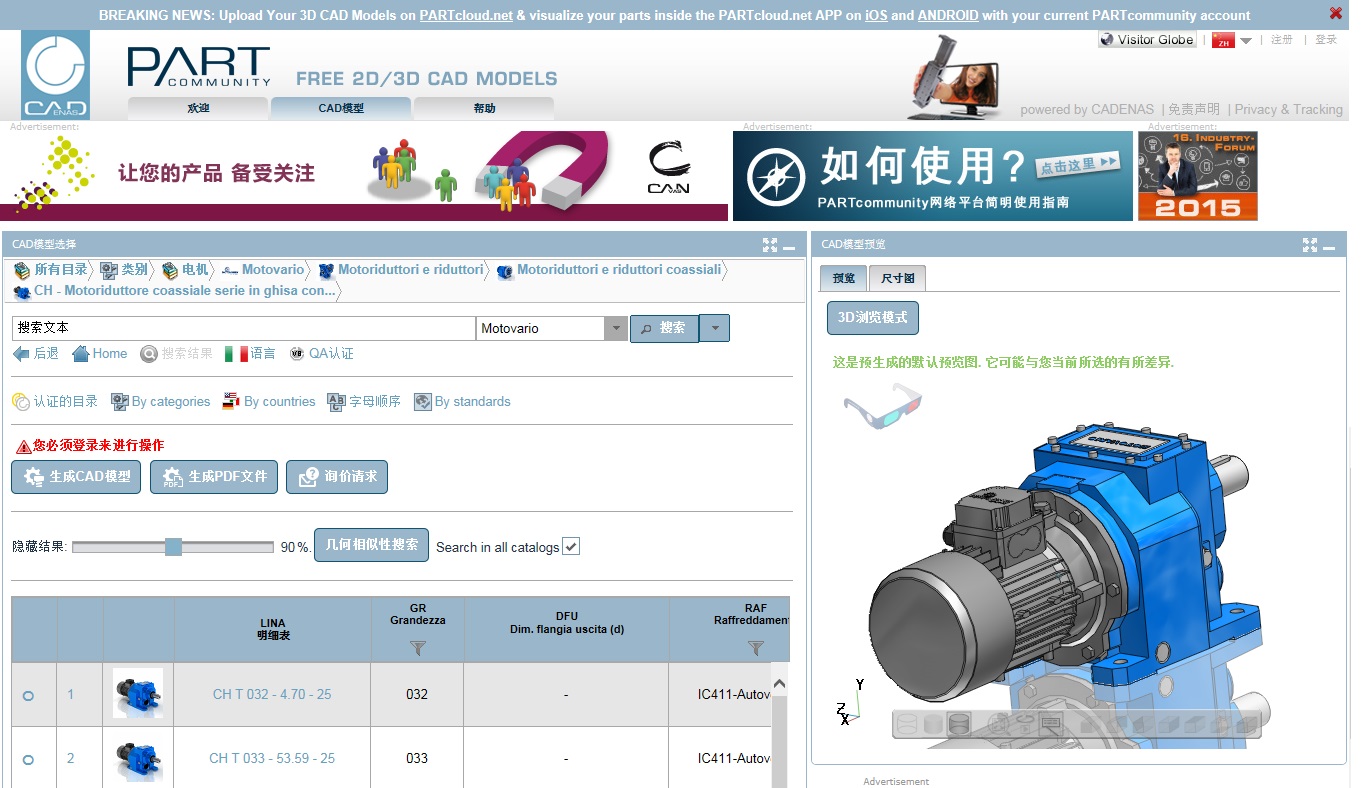Open the RAF Raffreddamento column filter

tap(756, 648)
